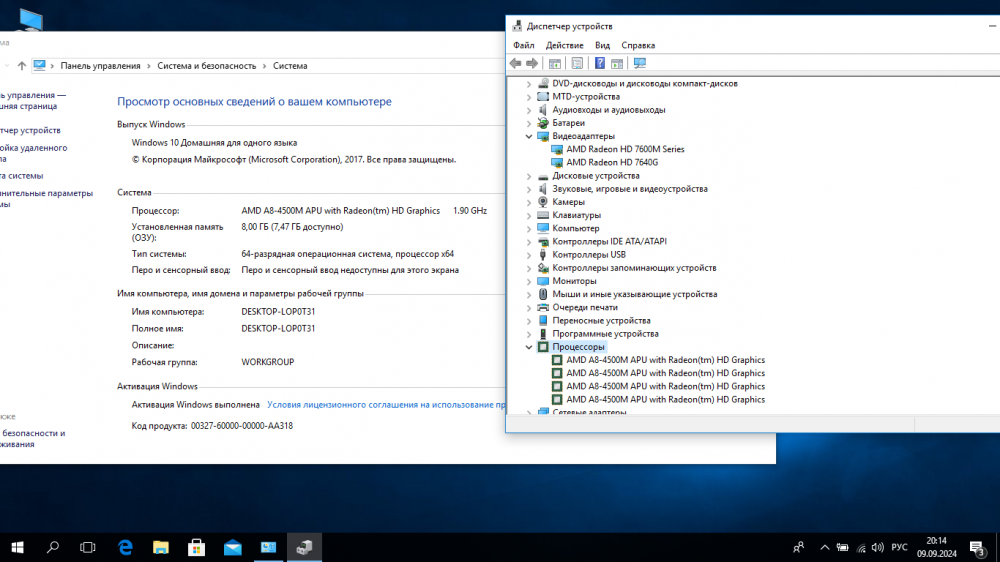The height and width of the screenshot is (562, 1000).
Task: Click the Батареи battery icon
Action: (543, 123)
